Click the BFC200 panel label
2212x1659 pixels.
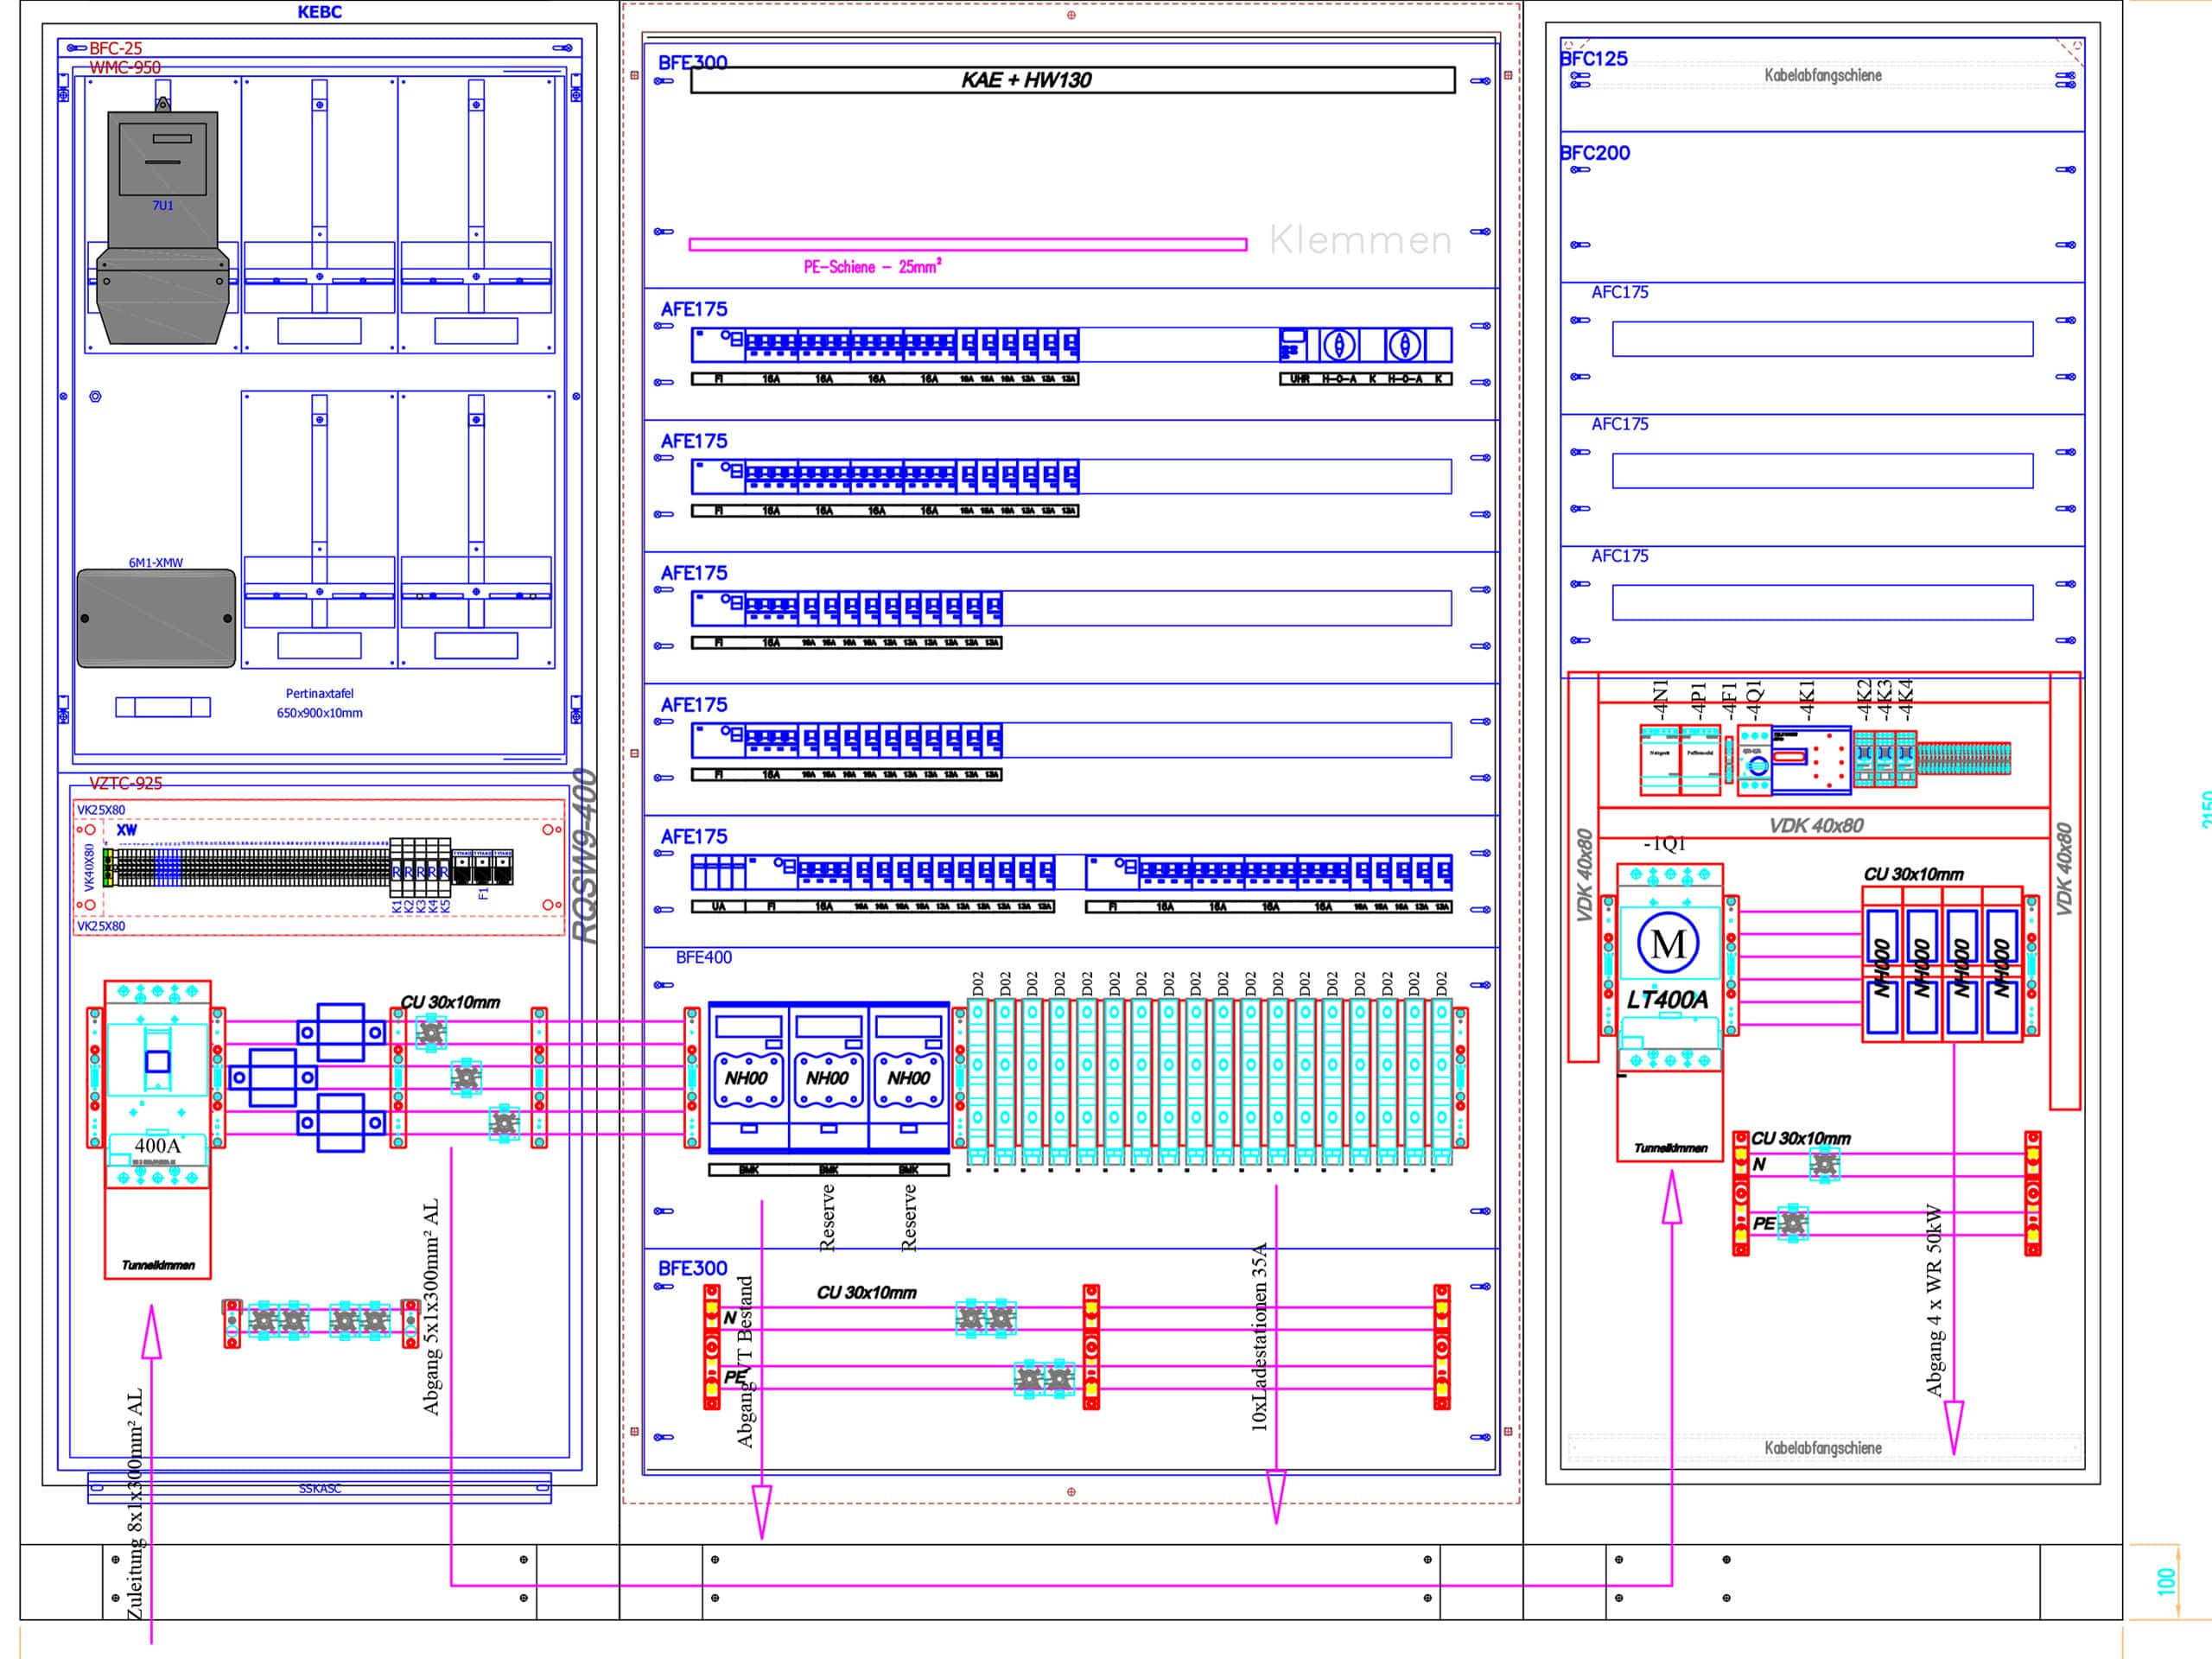(x=1595, y=153)
